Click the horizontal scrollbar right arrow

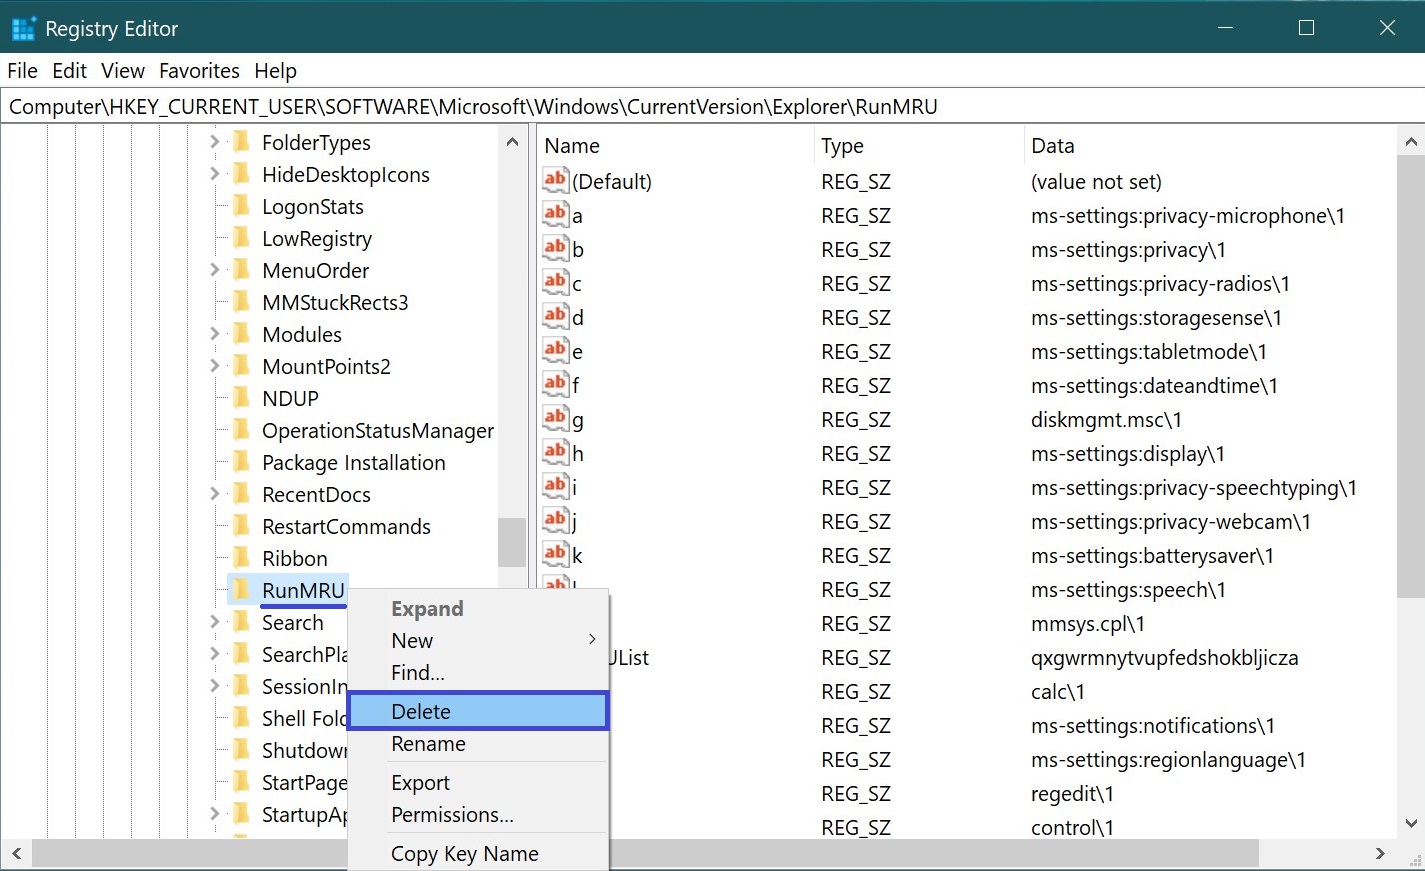click(x=1380, y=854)
